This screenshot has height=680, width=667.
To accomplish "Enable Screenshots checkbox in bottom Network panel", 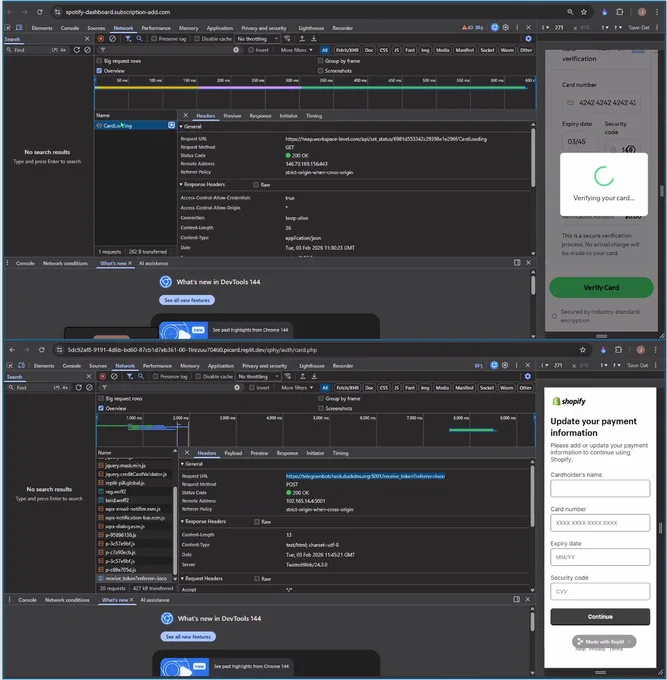I will [x=321, y=409].
